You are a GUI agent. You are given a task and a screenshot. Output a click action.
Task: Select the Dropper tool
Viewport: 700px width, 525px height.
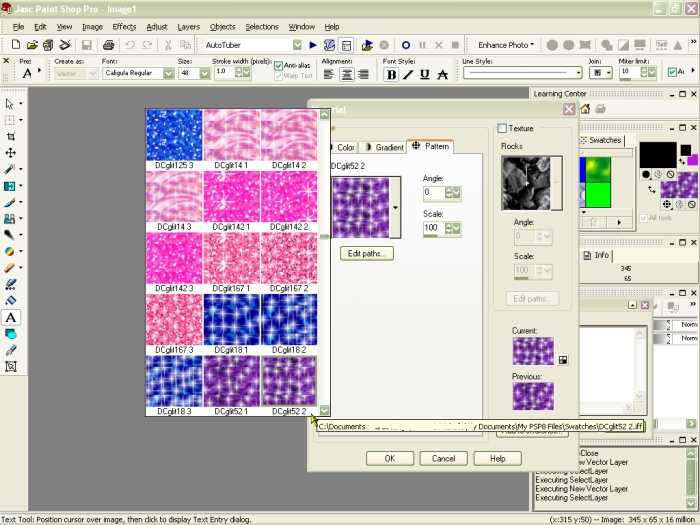[x=9, y=169]
